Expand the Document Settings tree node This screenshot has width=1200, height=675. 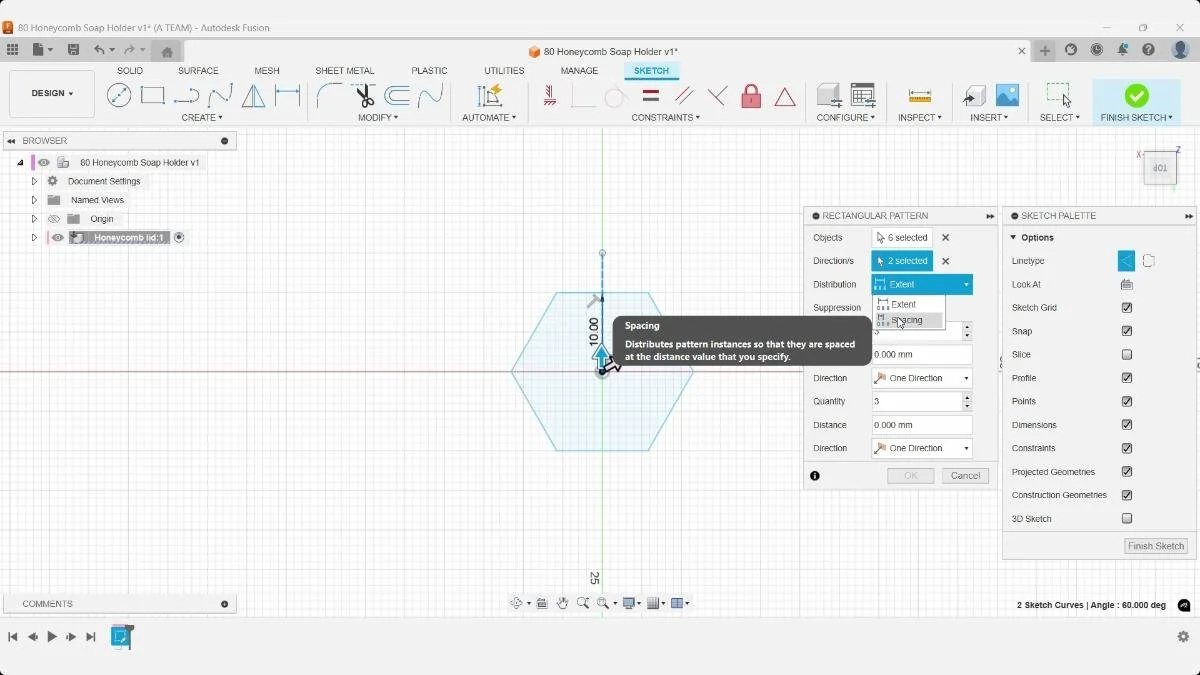(x=34, y=182)
